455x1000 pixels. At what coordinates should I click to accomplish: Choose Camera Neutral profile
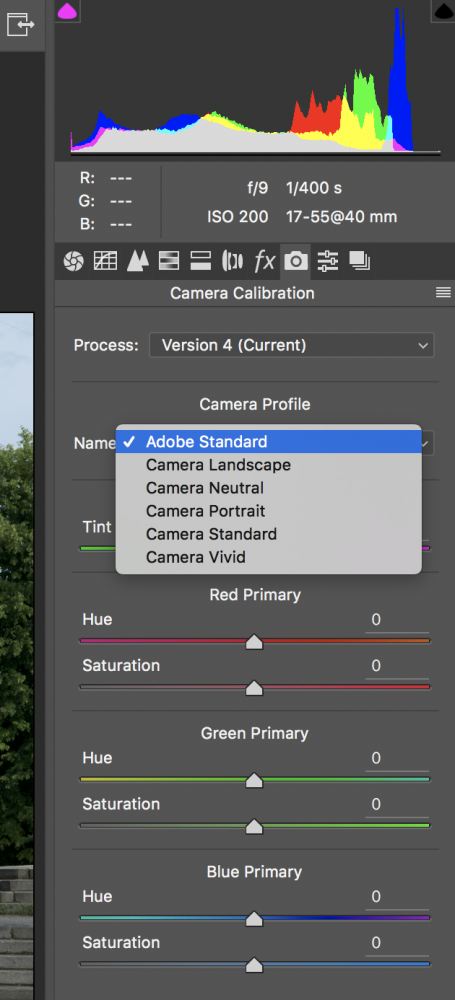[x=269, y=488]
